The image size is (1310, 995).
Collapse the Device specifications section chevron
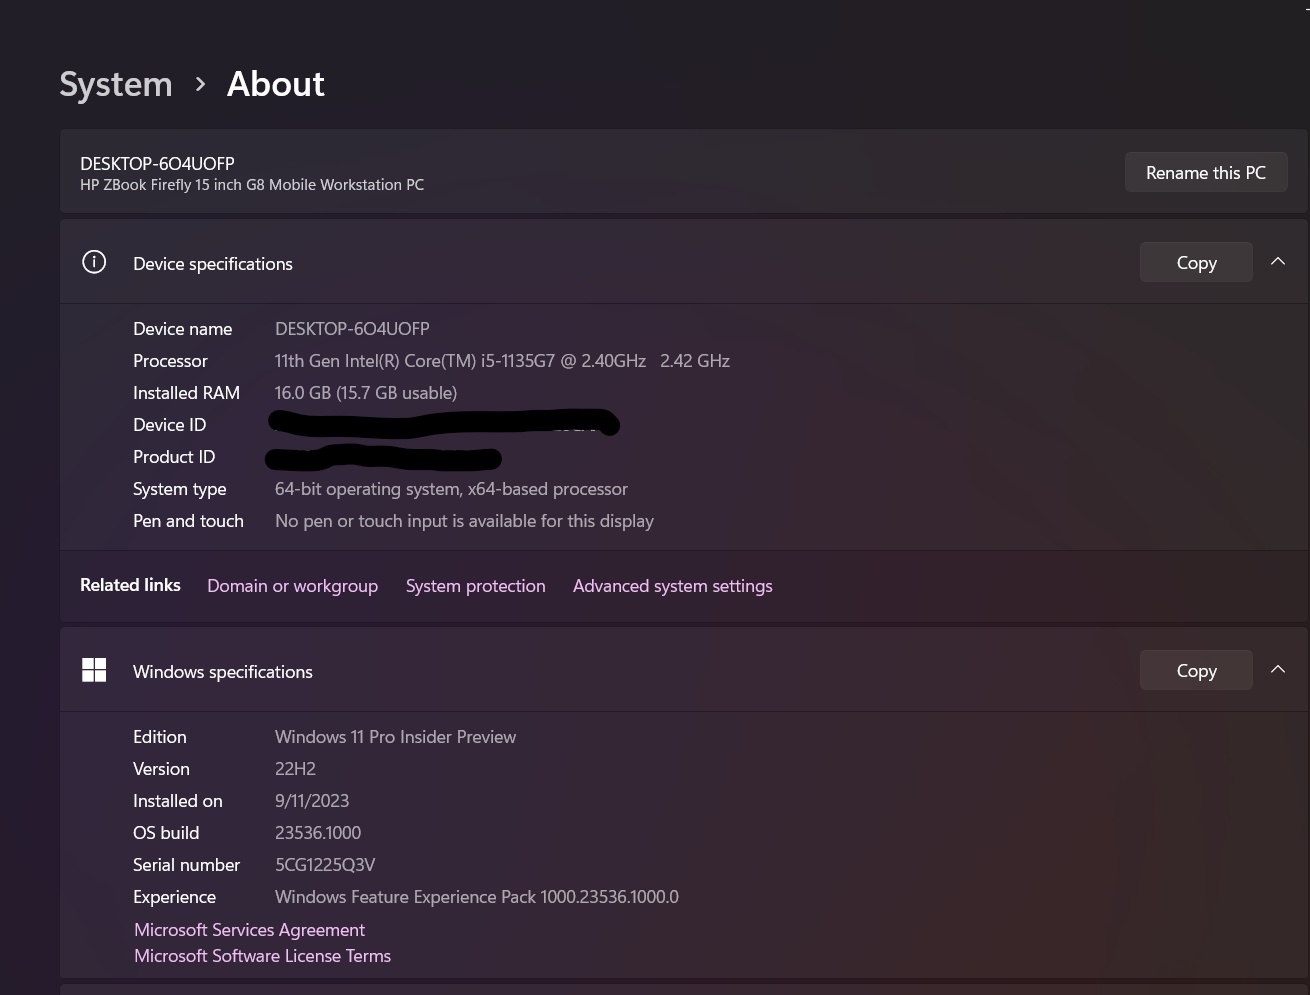point(1277,261)
